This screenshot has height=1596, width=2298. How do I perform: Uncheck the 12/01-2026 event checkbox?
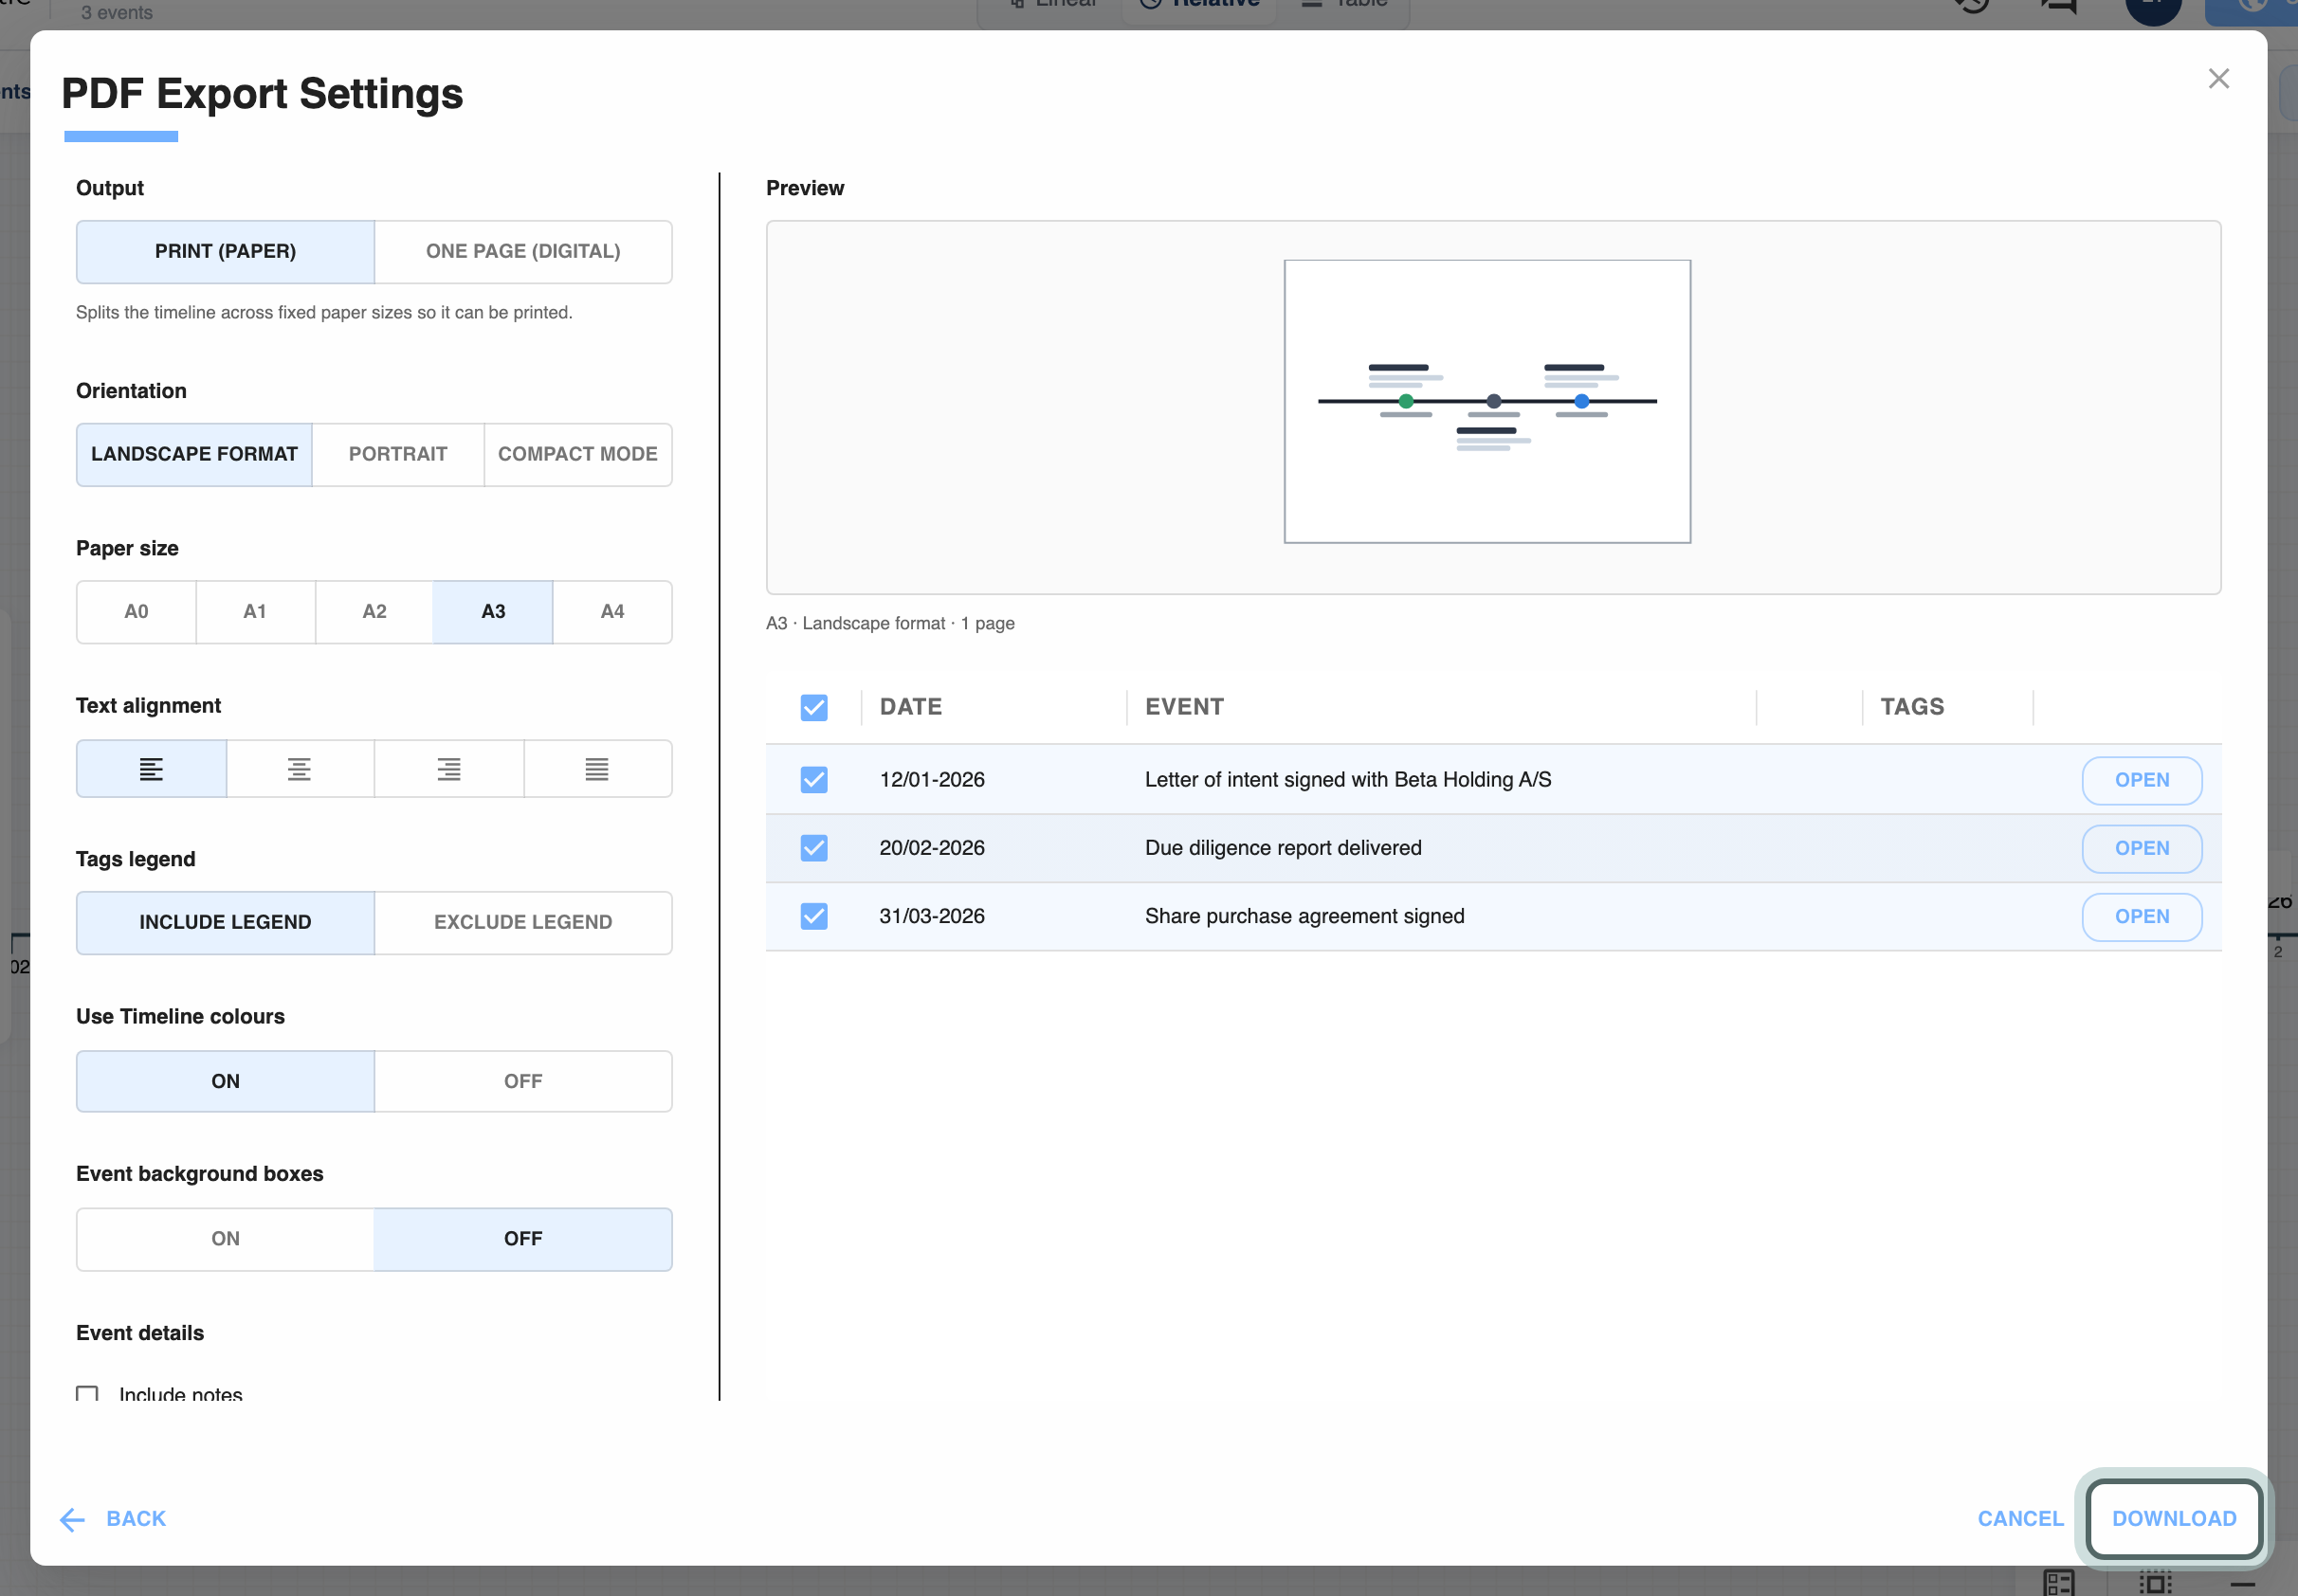click(x=814, y=780)
